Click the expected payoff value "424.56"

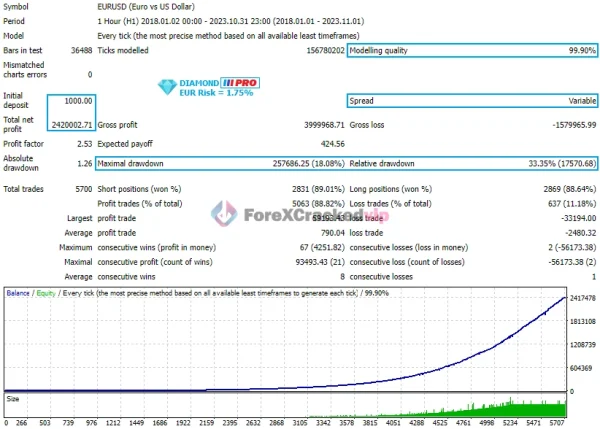[333, 144]
